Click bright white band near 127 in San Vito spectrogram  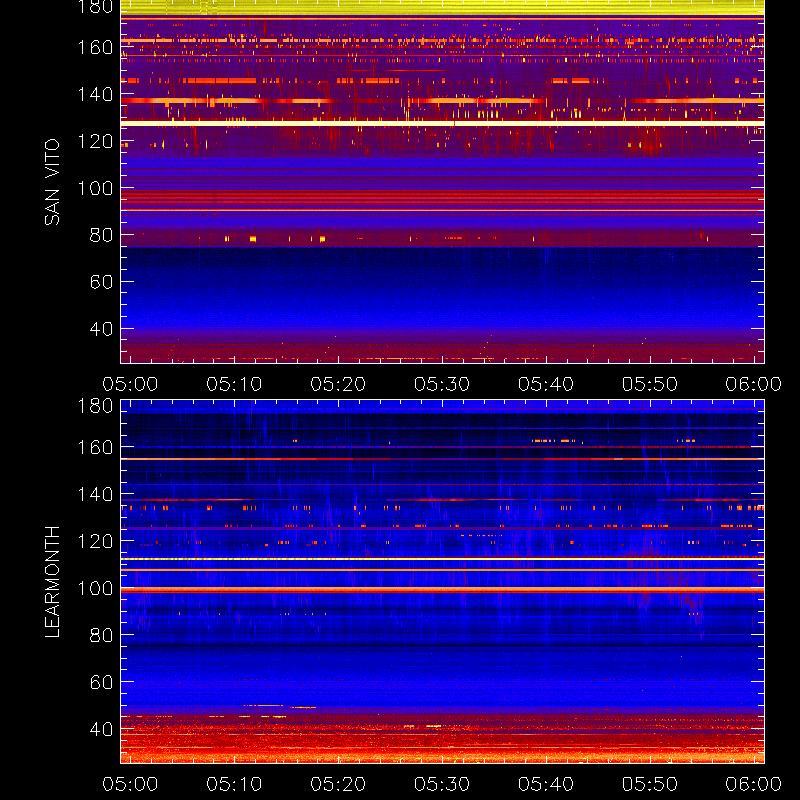coord(442,123)
